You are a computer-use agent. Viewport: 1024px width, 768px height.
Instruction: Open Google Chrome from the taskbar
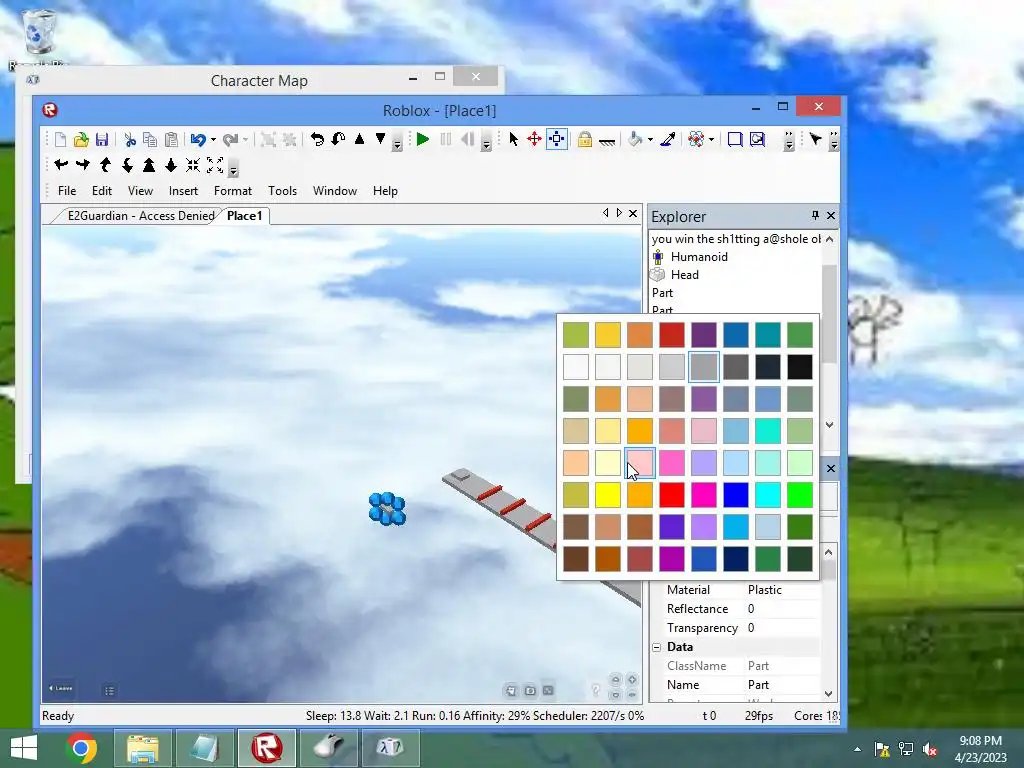[82, 748]
